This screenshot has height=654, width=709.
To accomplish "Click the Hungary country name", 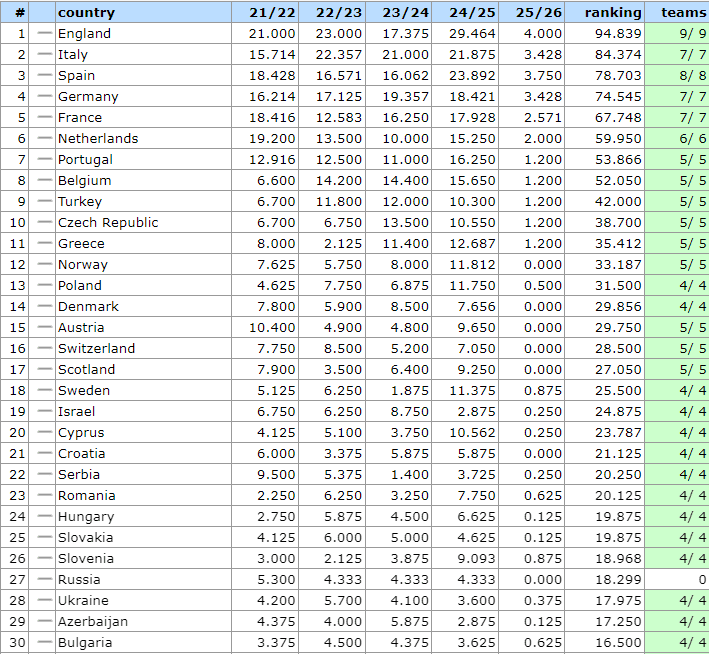I will [x=86, y=517].
